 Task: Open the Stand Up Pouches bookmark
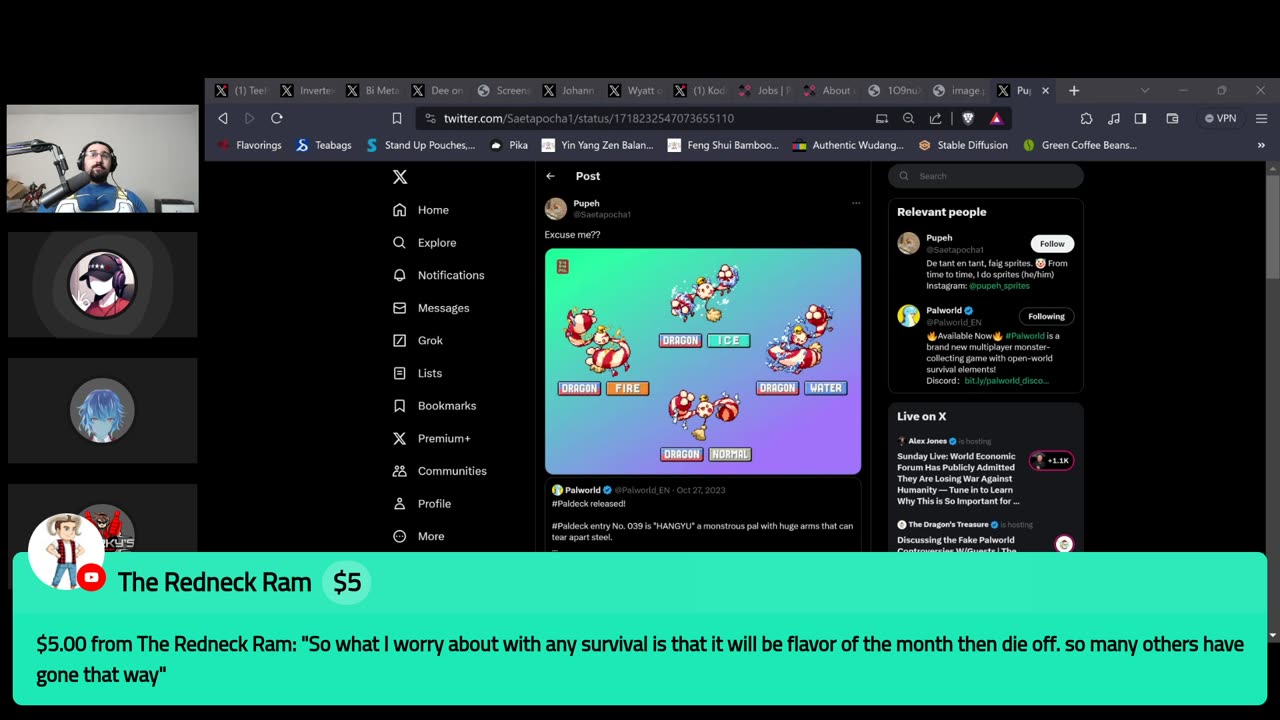point(421,145)
